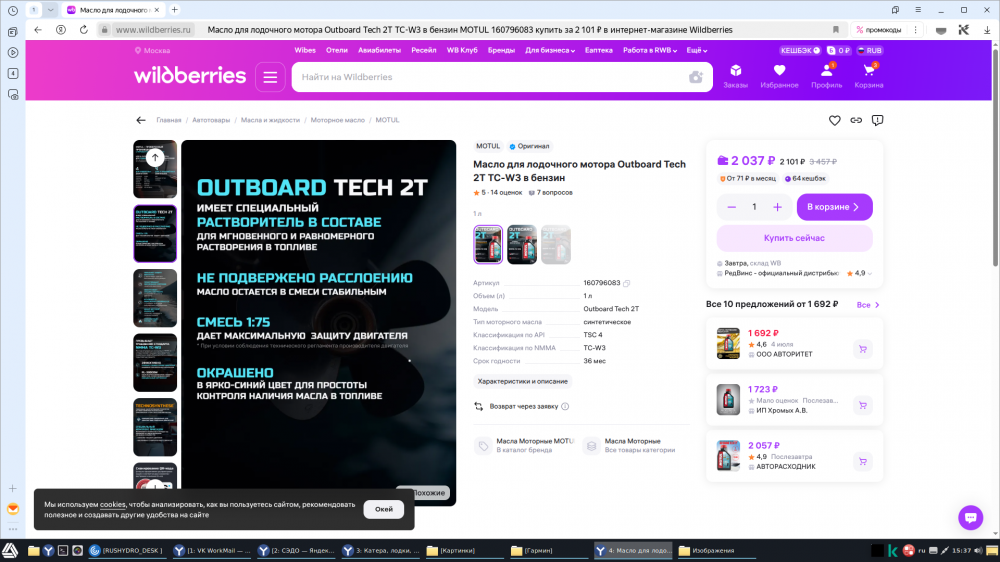Open Характеристики и описание
1000x562 pixels.
click(x=522, y=381)
